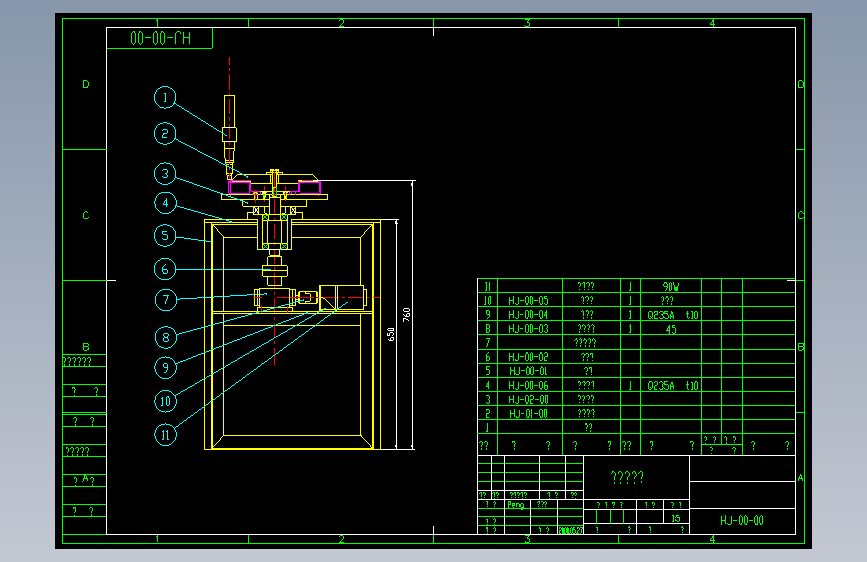The width and height of the screenshot is (867, 562).
Task: Click the HJ-00-01 part number cell
Action: [x=529, y=371]
